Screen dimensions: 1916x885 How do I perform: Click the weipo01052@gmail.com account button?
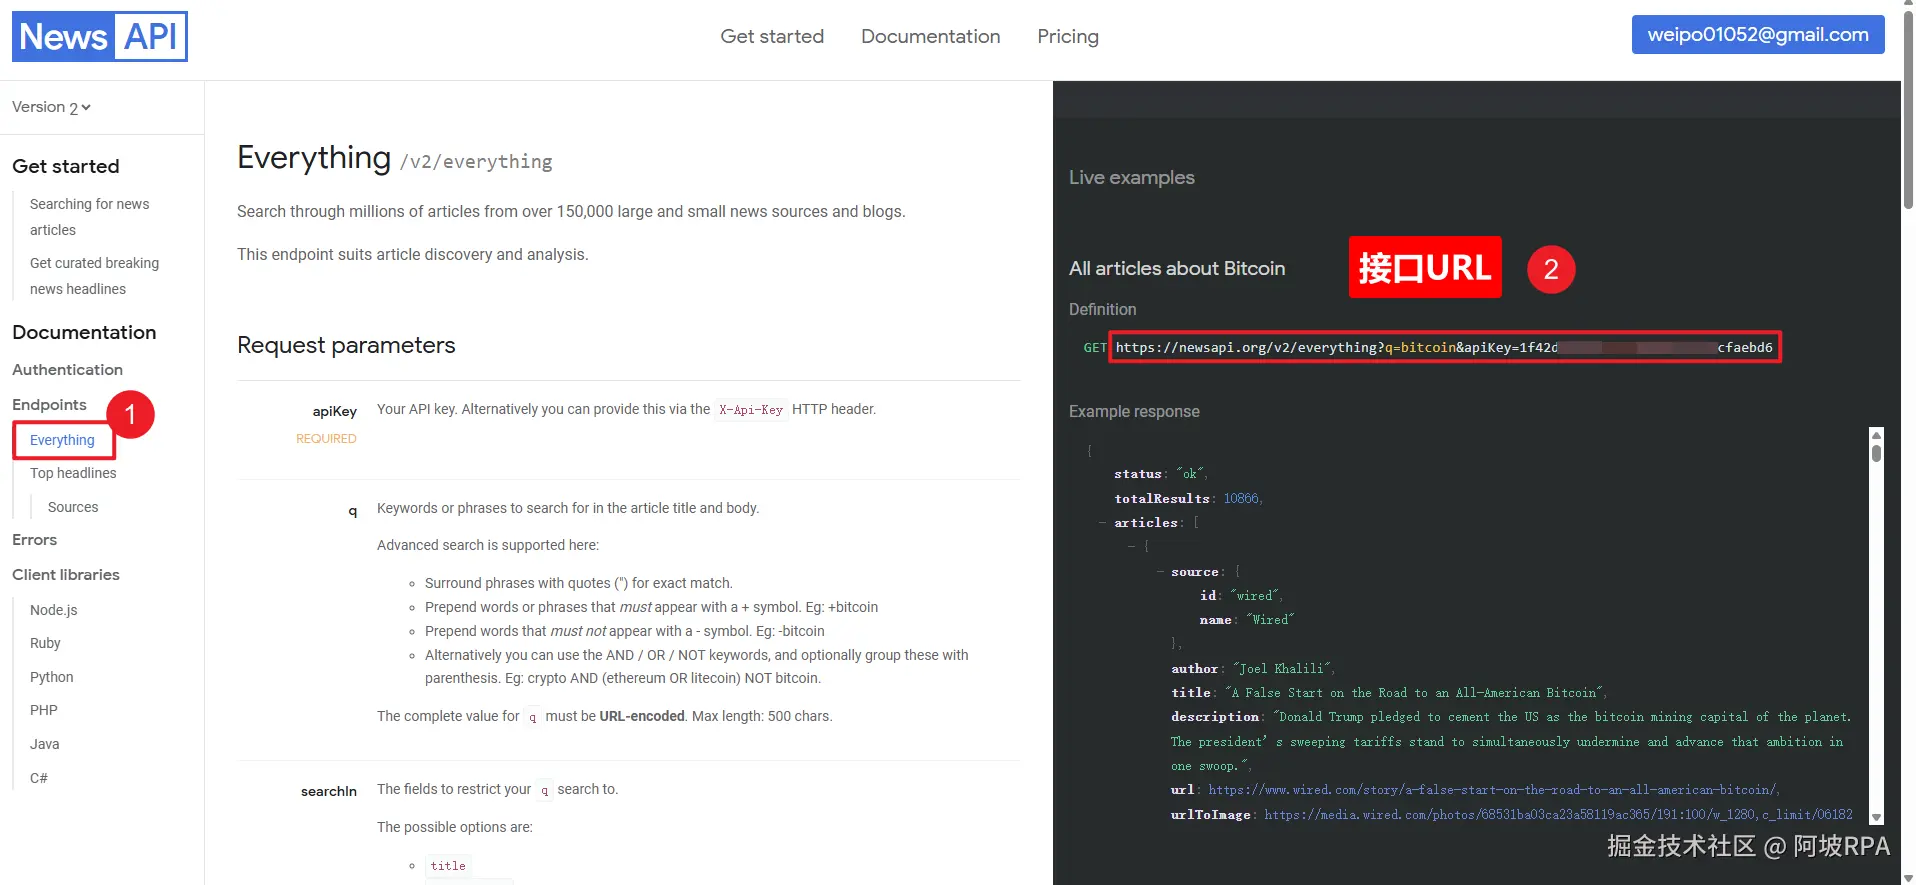[x=1757, y=35]
